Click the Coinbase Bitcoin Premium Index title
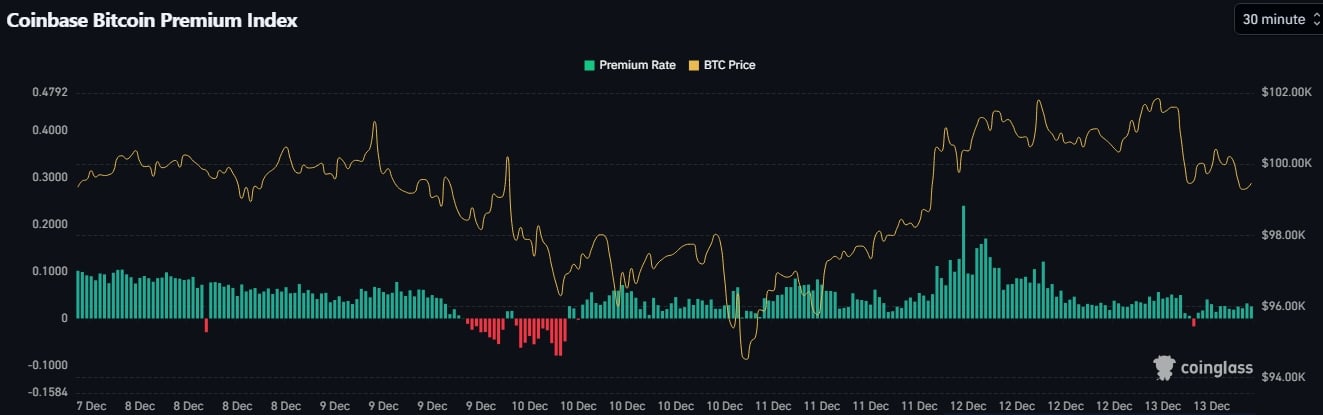This screenshot has width=1323, height=415. point(152,20)
